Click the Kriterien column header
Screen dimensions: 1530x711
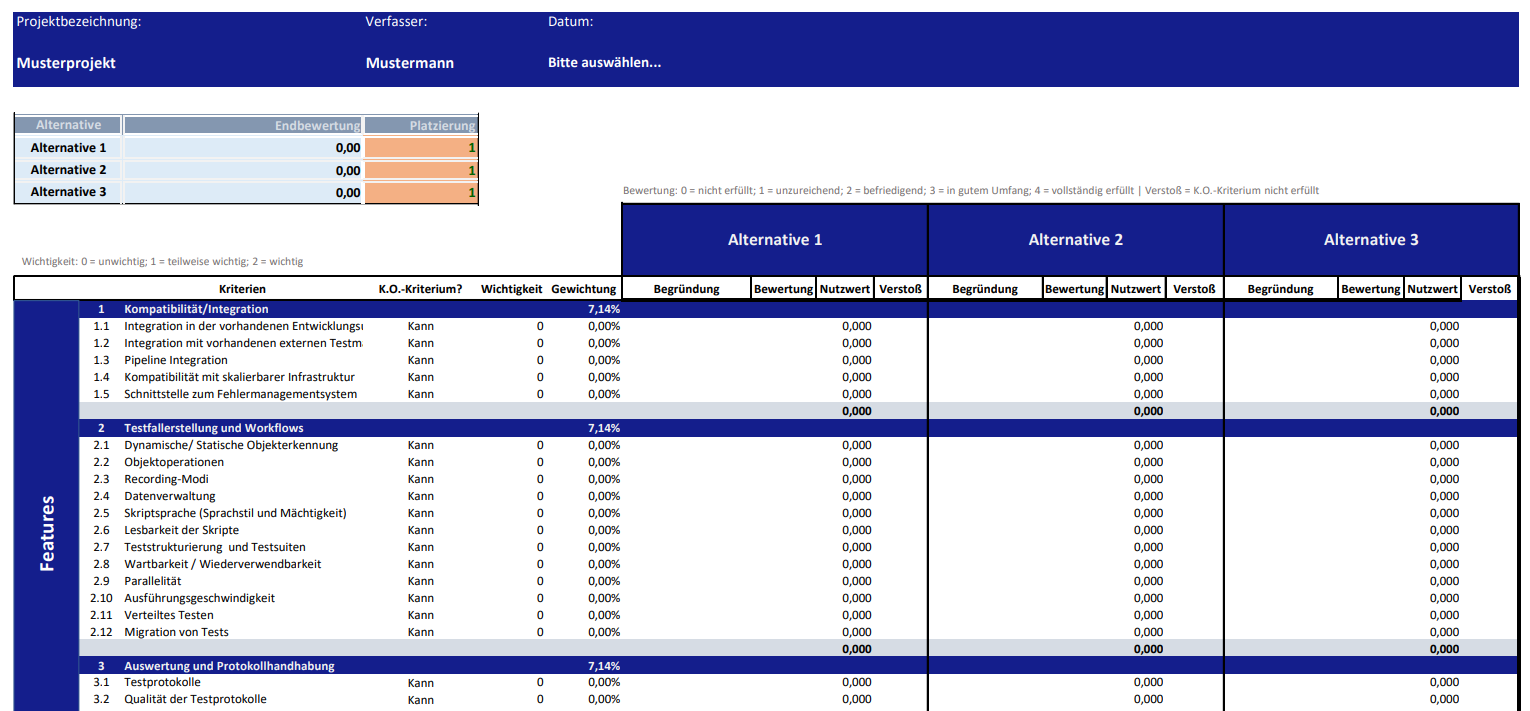coord(242,289)
